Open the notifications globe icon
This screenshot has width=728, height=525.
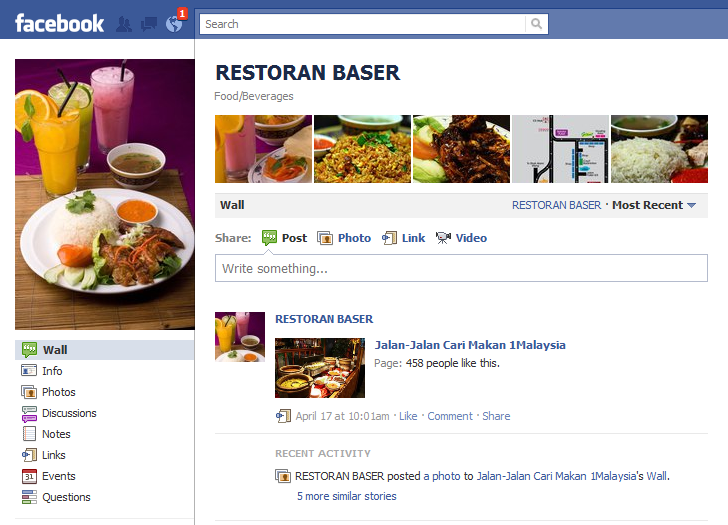174,24
